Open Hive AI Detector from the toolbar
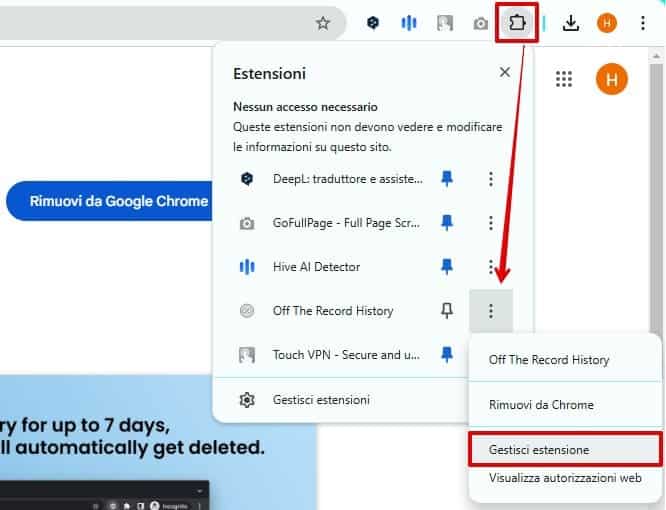Viewport: 666px width, 510px height. (409, 23)
